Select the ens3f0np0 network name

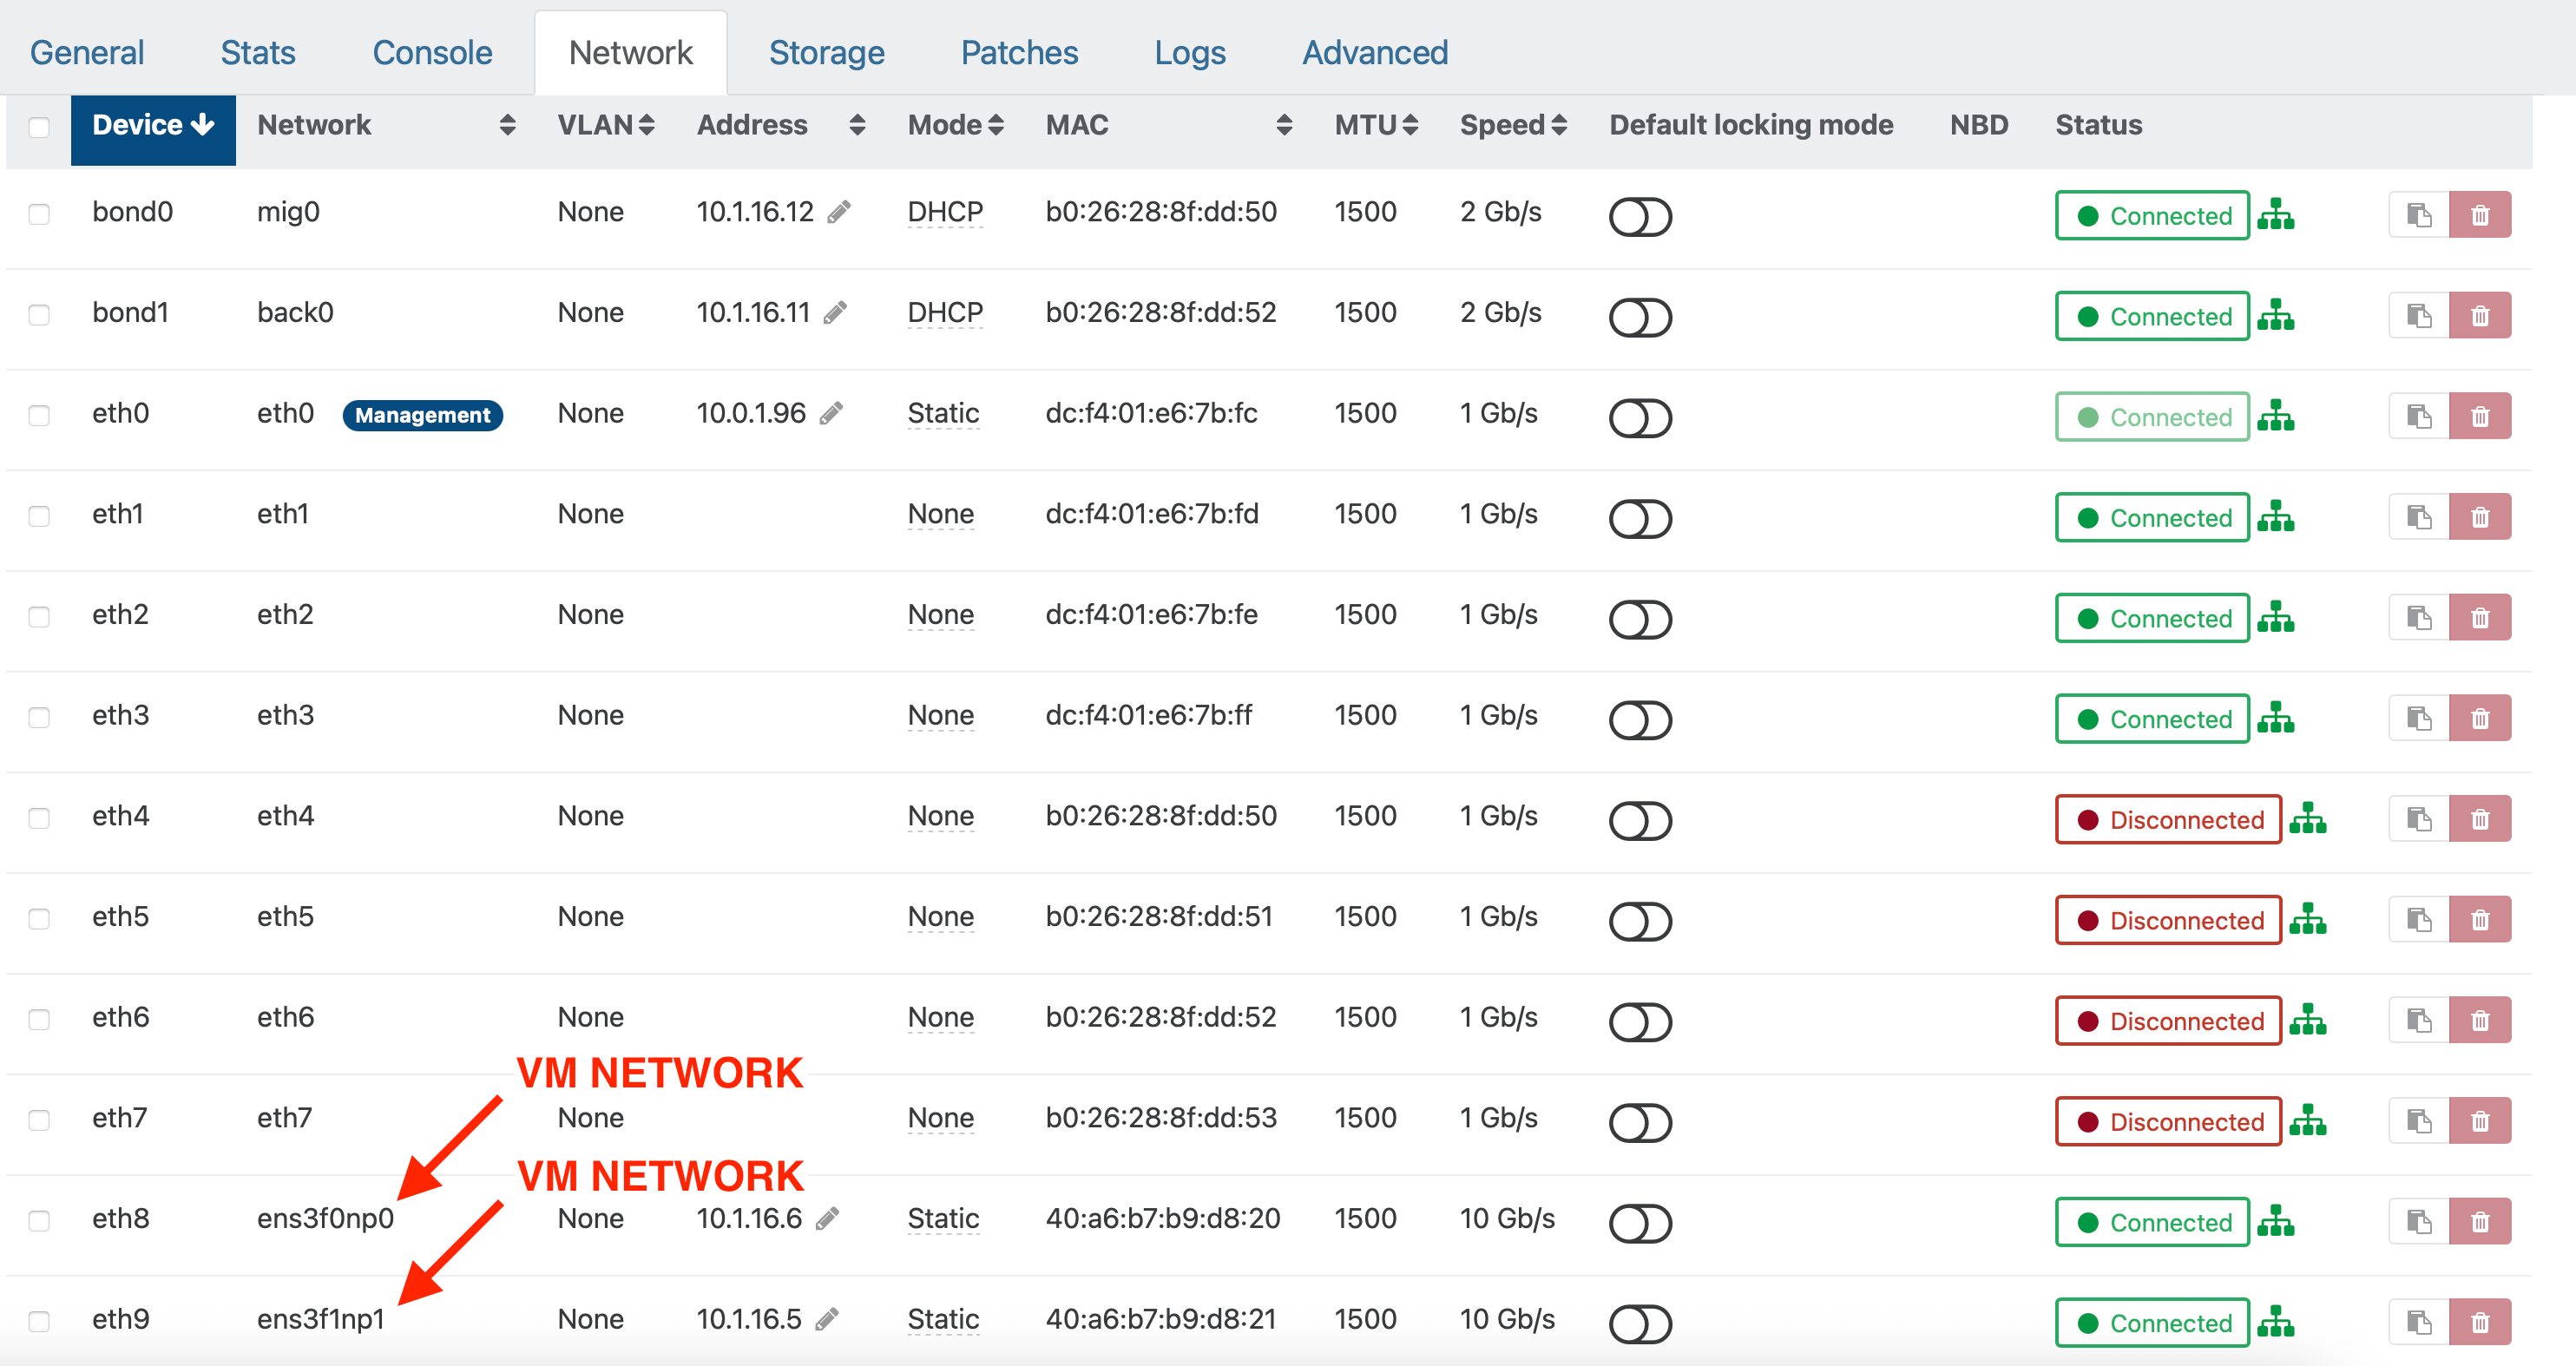(325, 1219)
